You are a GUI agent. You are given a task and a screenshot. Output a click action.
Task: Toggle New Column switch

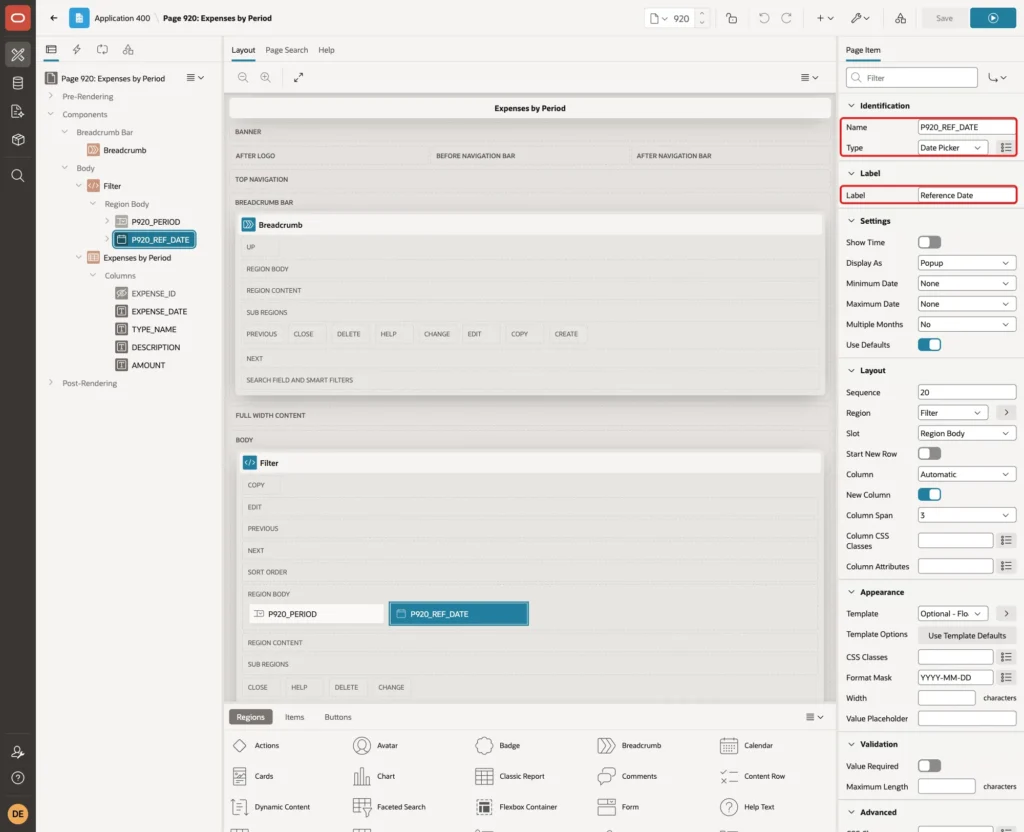929,494
